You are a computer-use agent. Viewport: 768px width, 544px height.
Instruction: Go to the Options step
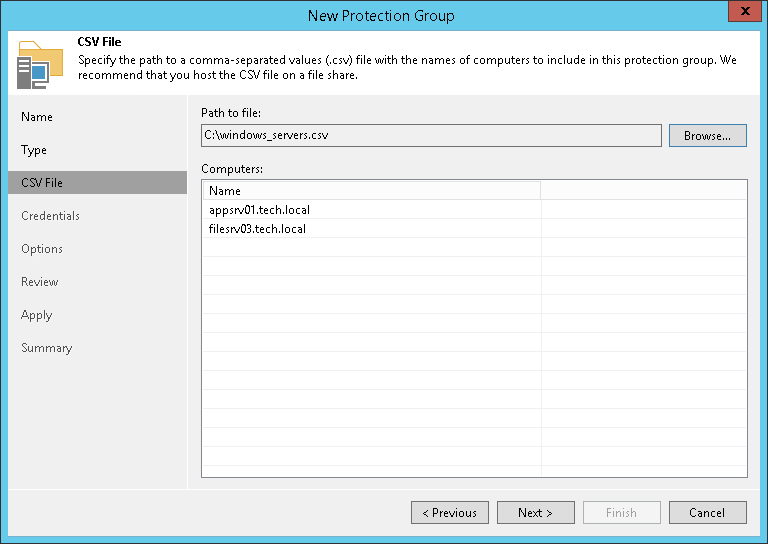pyautogui.click(x=42, y=249)
